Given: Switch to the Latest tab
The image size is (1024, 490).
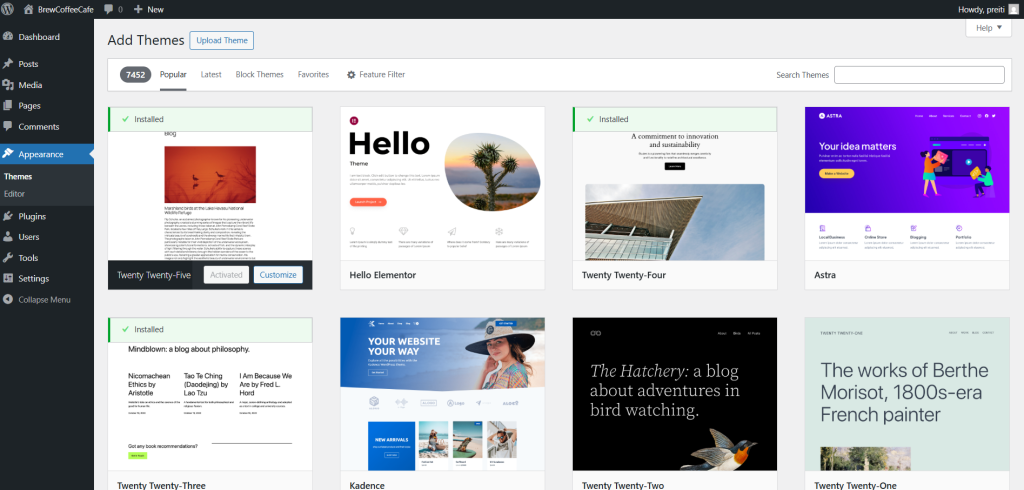Looking at the screenshot, I should (x=211, y=74).
